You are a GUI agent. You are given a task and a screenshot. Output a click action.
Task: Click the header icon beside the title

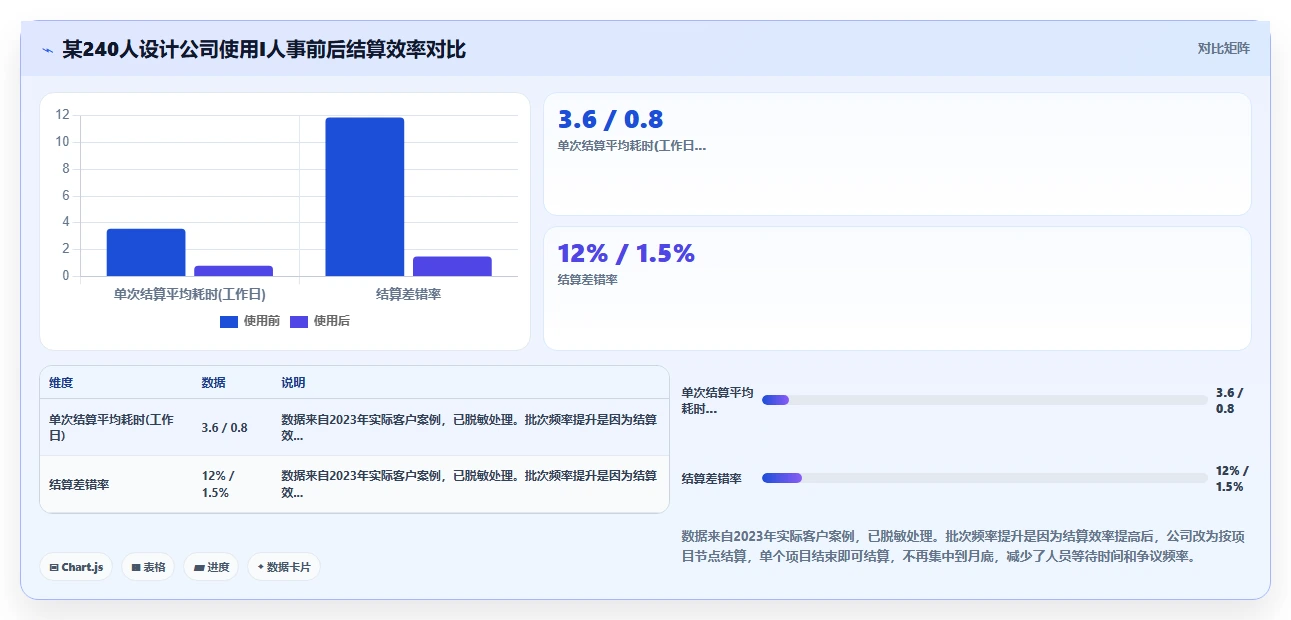pyautogui.click(x=47, y=49)
